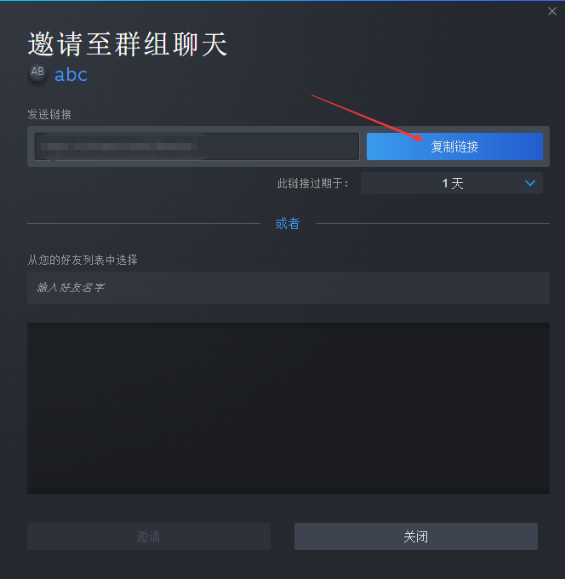
Task: Close the invite dialog with the X icon
Action: 552,11
